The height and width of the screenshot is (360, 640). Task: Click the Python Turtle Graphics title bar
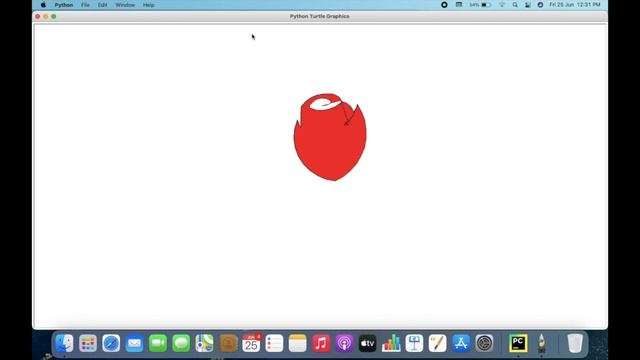point(320,16)
